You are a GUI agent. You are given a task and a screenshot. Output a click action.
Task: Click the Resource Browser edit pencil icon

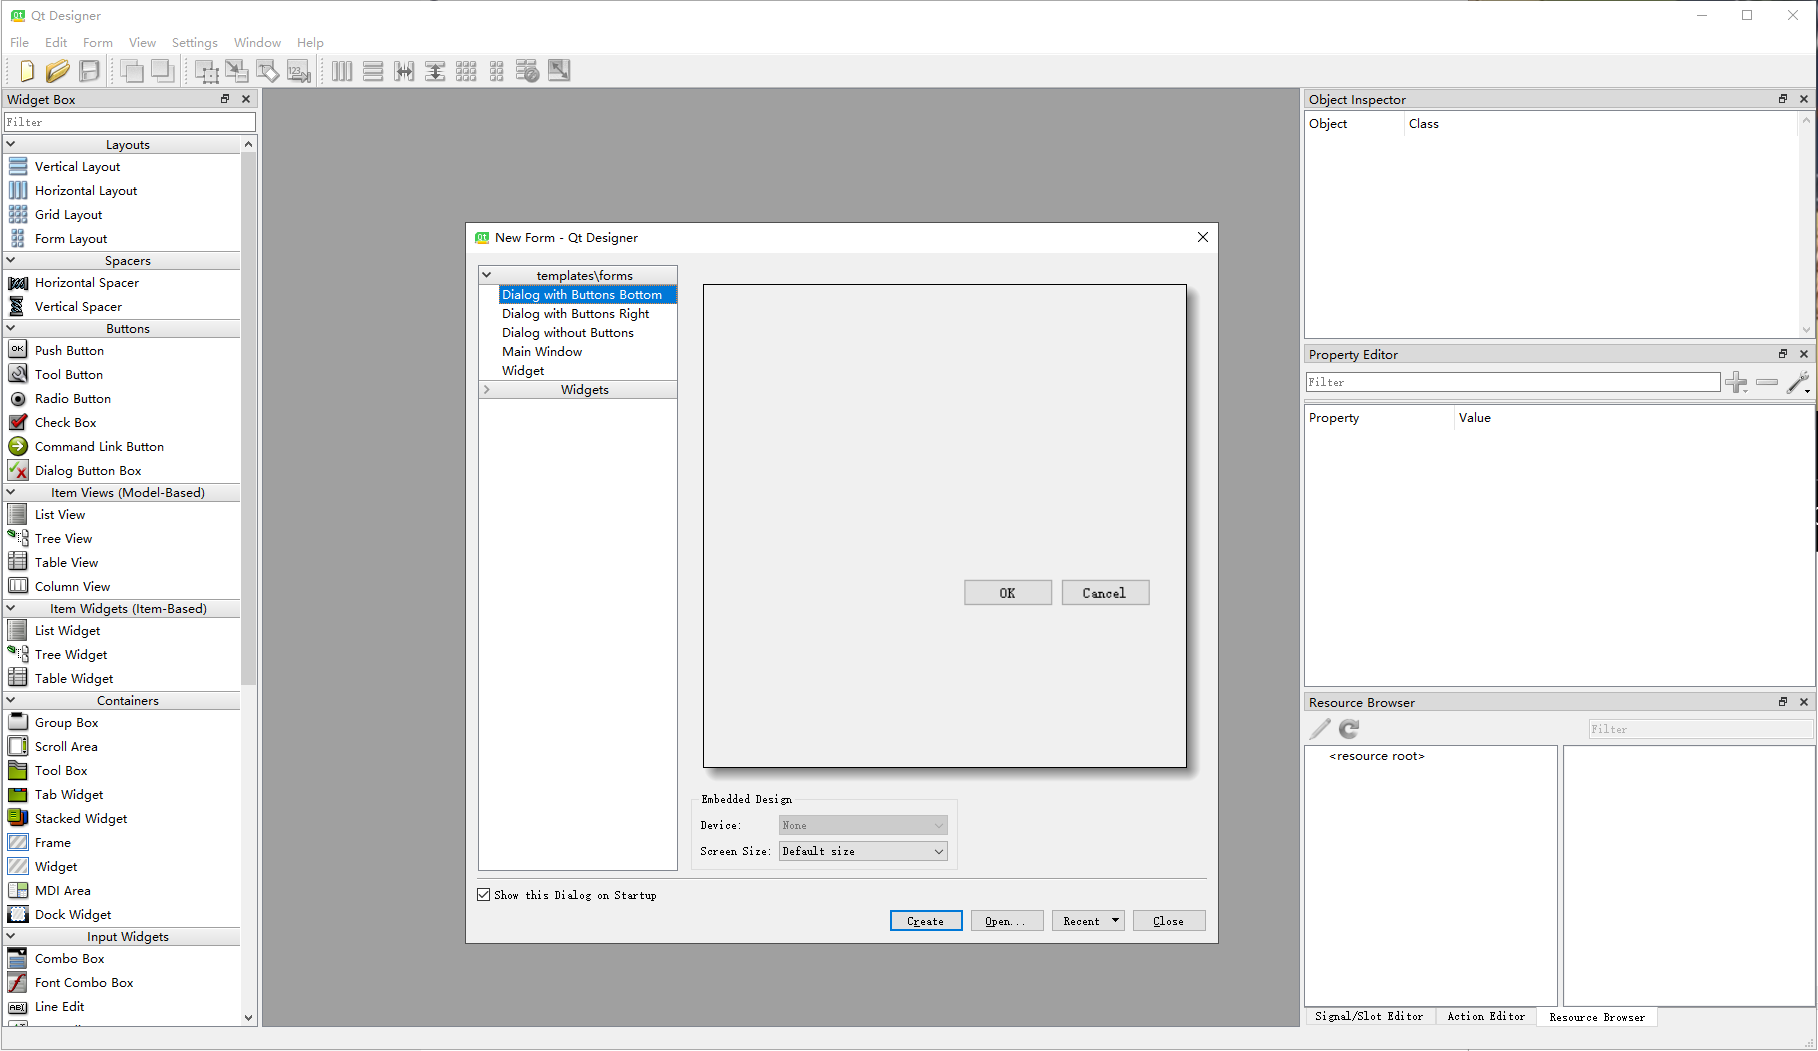coord(1321,729)
